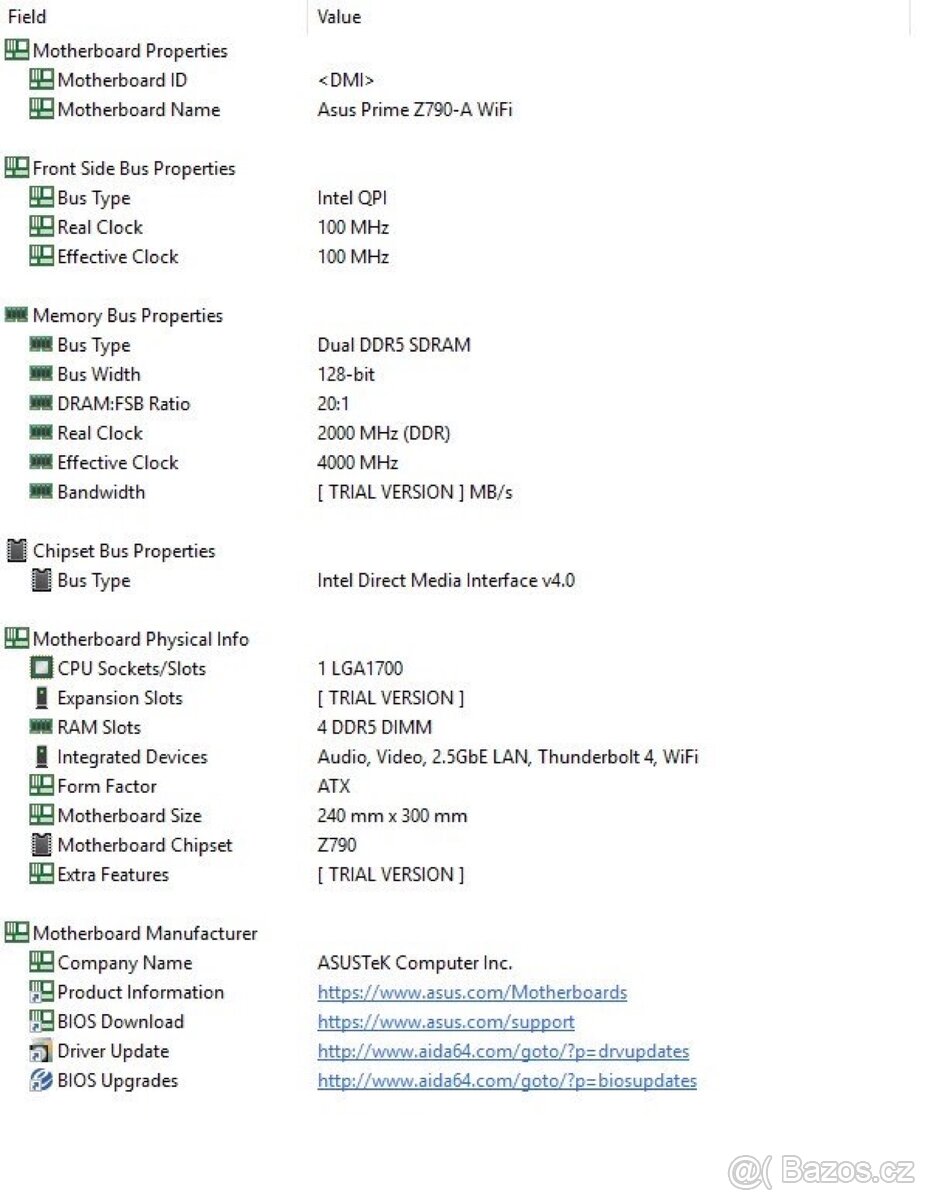Image resolution: width=925 pixels, height=1200 pixels.
Task: Click the icon beside Integrated Devices
Action: 41,756
